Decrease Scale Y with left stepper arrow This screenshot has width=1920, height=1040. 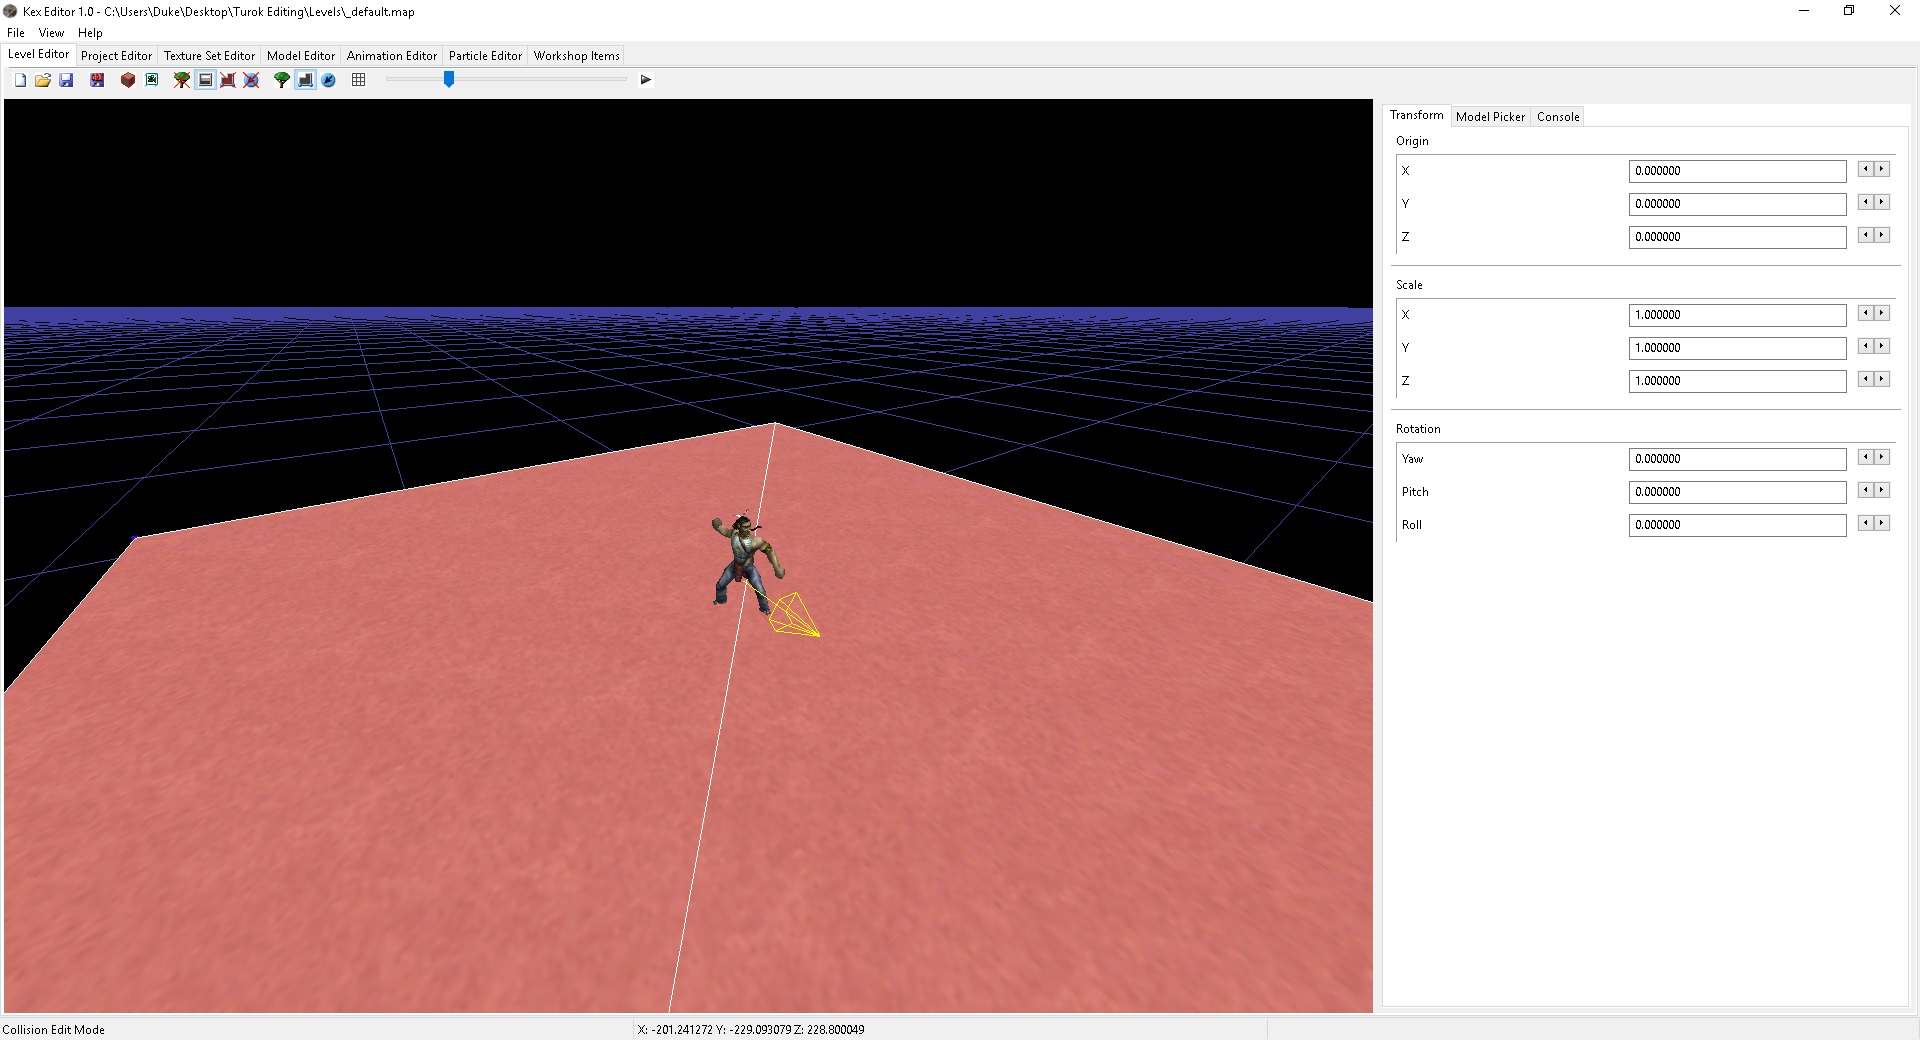(x=1865, y=346)
